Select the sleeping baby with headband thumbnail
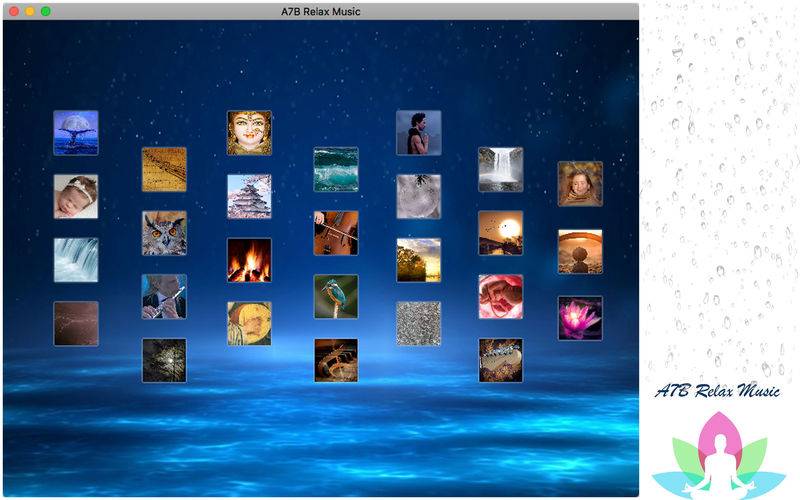The image size is (800, 500). [x=76, y=196]
